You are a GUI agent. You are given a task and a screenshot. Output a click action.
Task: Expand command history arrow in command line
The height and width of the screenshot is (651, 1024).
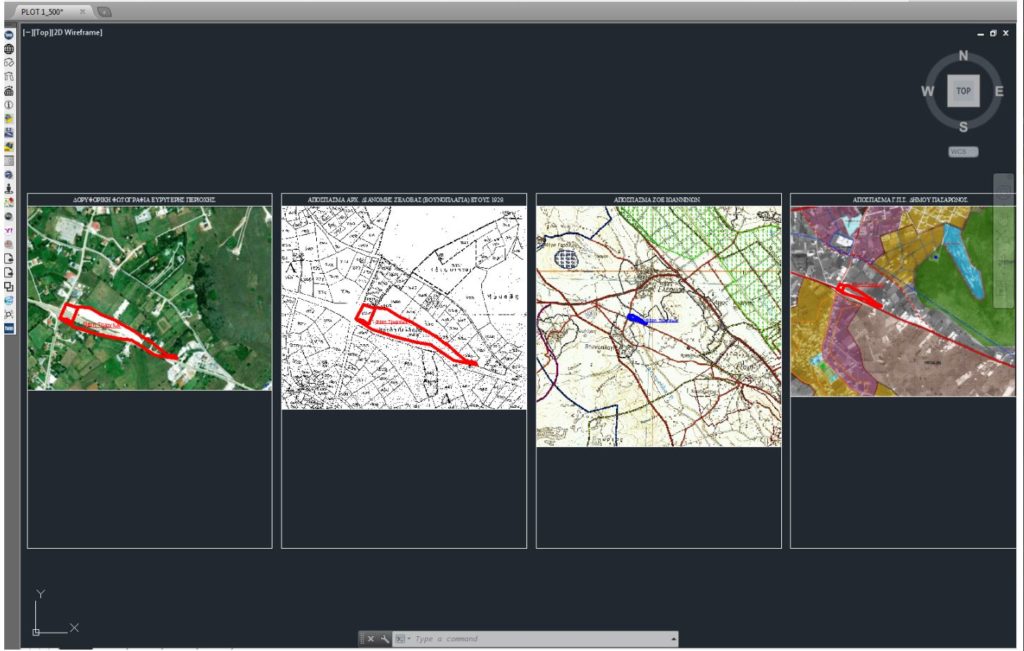pyautogui.click(x=673, y=639)
